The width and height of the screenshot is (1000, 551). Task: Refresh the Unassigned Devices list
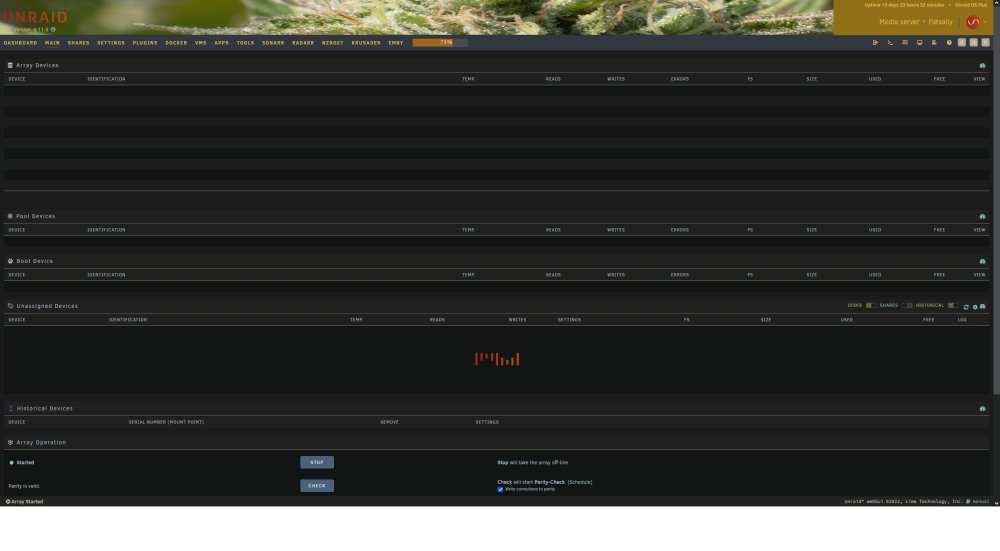coord(966,307)
